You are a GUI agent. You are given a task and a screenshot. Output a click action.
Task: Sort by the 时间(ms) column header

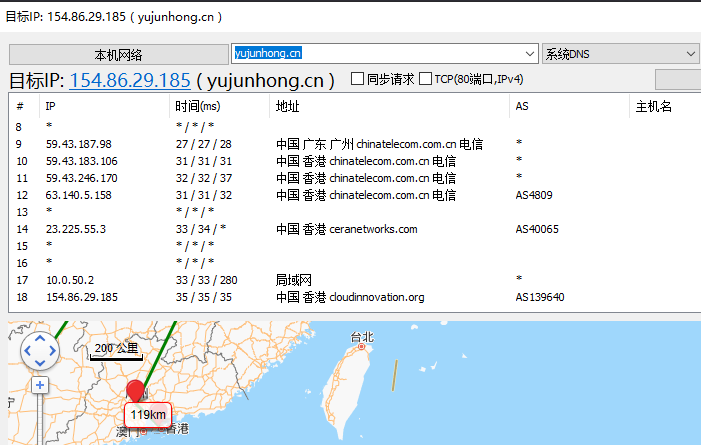tap(197, 106)
